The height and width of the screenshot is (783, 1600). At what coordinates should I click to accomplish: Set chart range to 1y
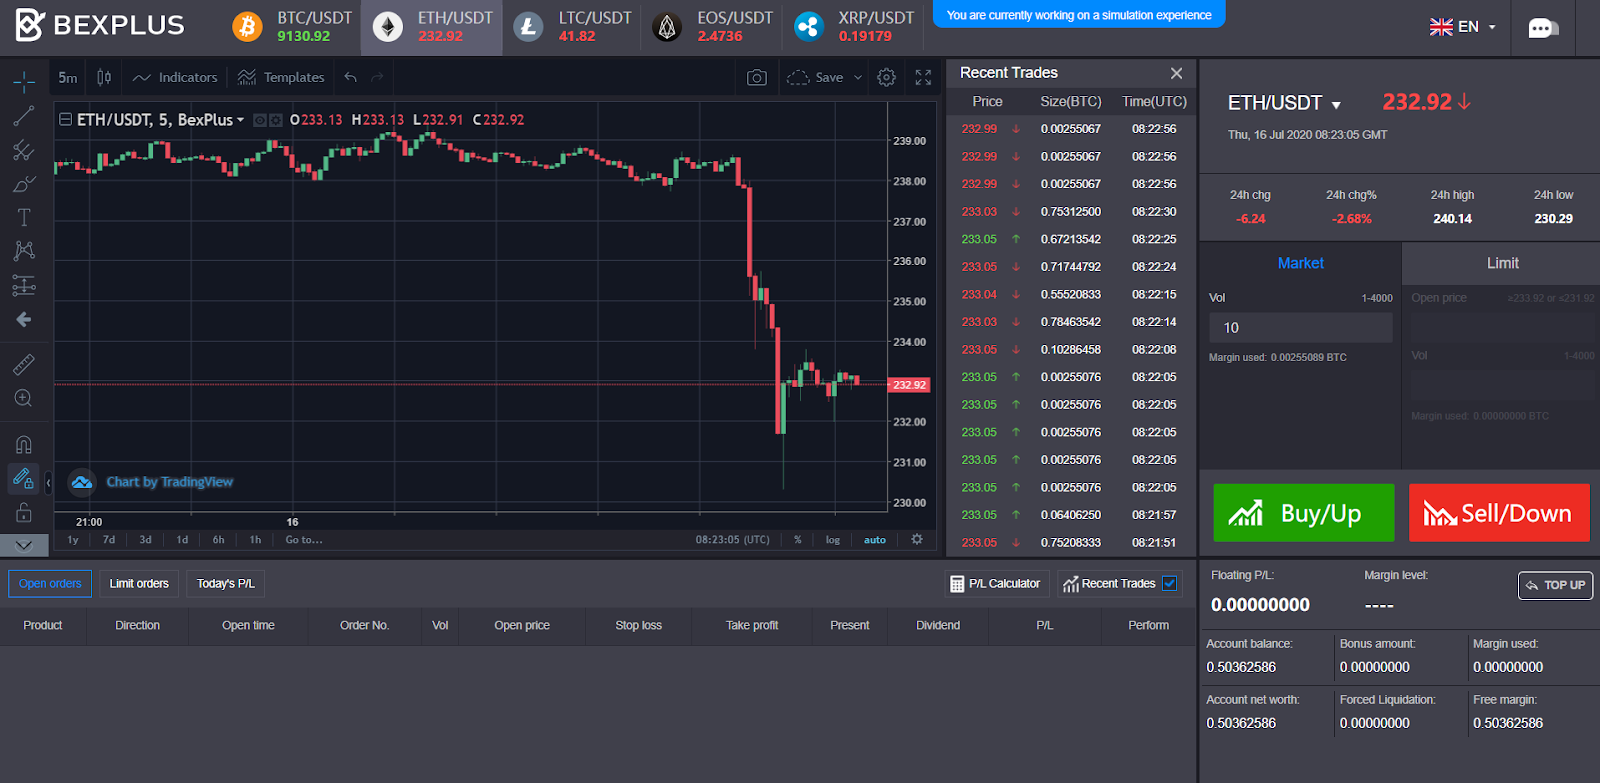pyautogui.click(x=73, y=540)
